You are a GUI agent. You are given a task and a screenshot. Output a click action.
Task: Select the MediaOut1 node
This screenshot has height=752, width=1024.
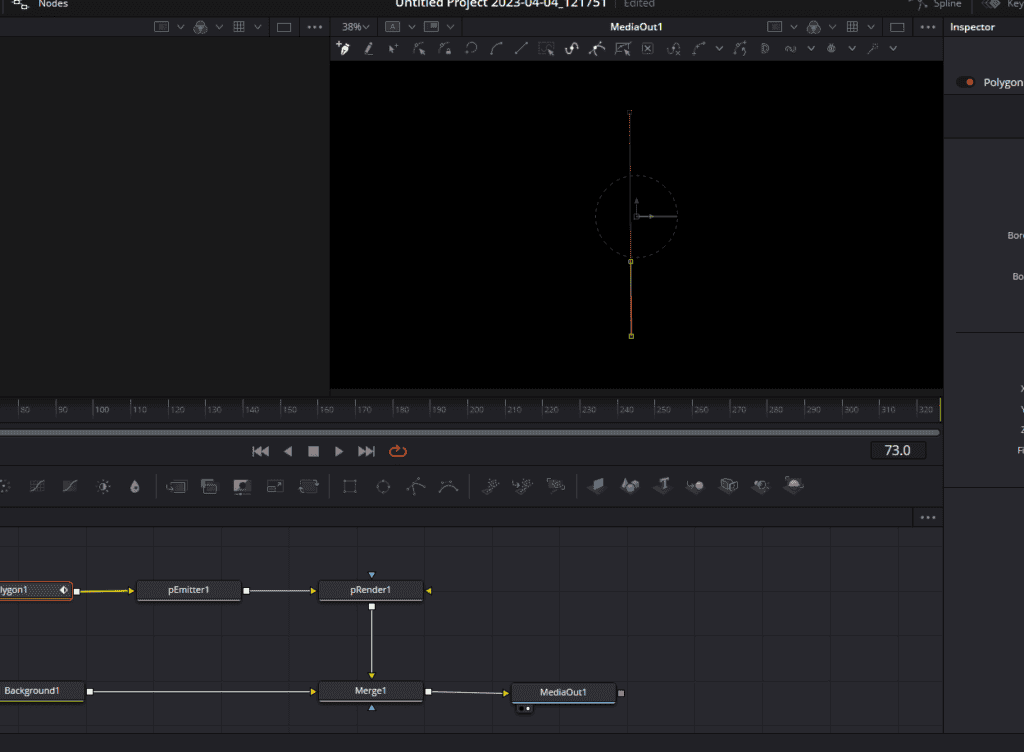tap(564, 693)
